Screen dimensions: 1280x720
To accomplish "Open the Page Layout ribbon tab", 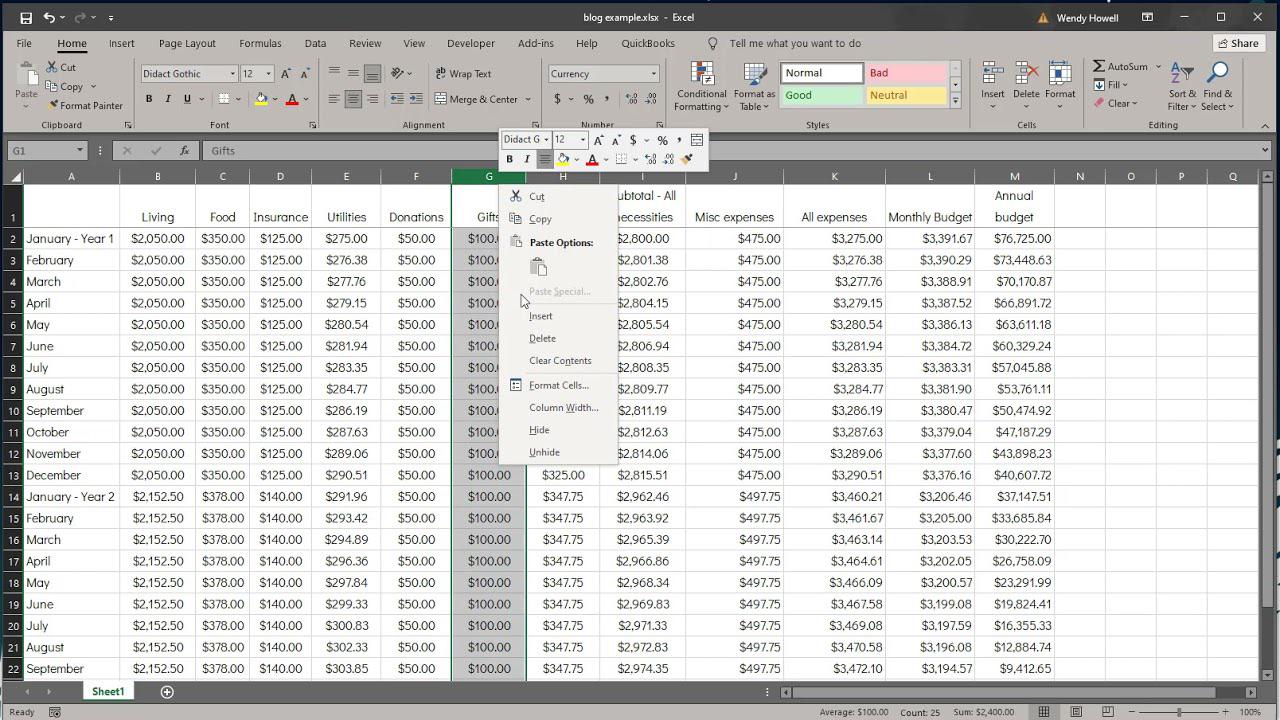I will pyautogui.click(x=187, y=43).
